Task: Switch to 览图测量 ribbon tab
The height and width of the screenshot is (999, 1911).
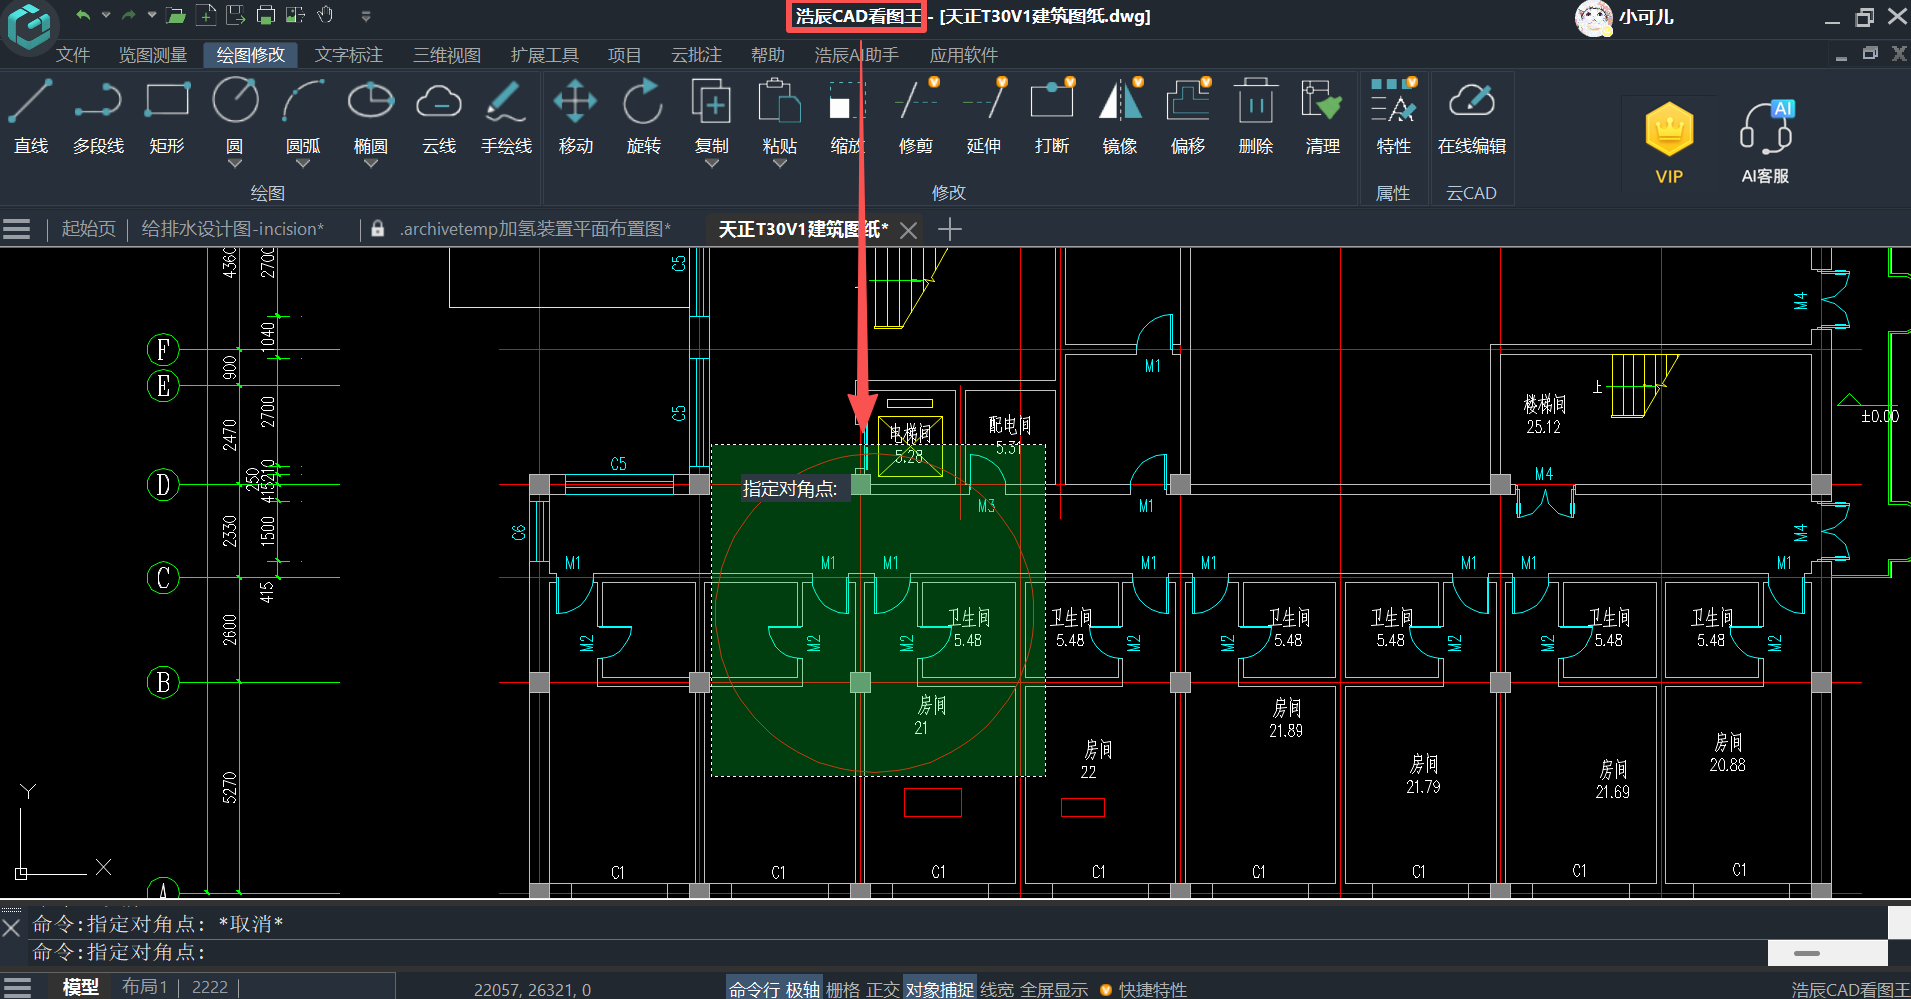Action: [153, 55]
